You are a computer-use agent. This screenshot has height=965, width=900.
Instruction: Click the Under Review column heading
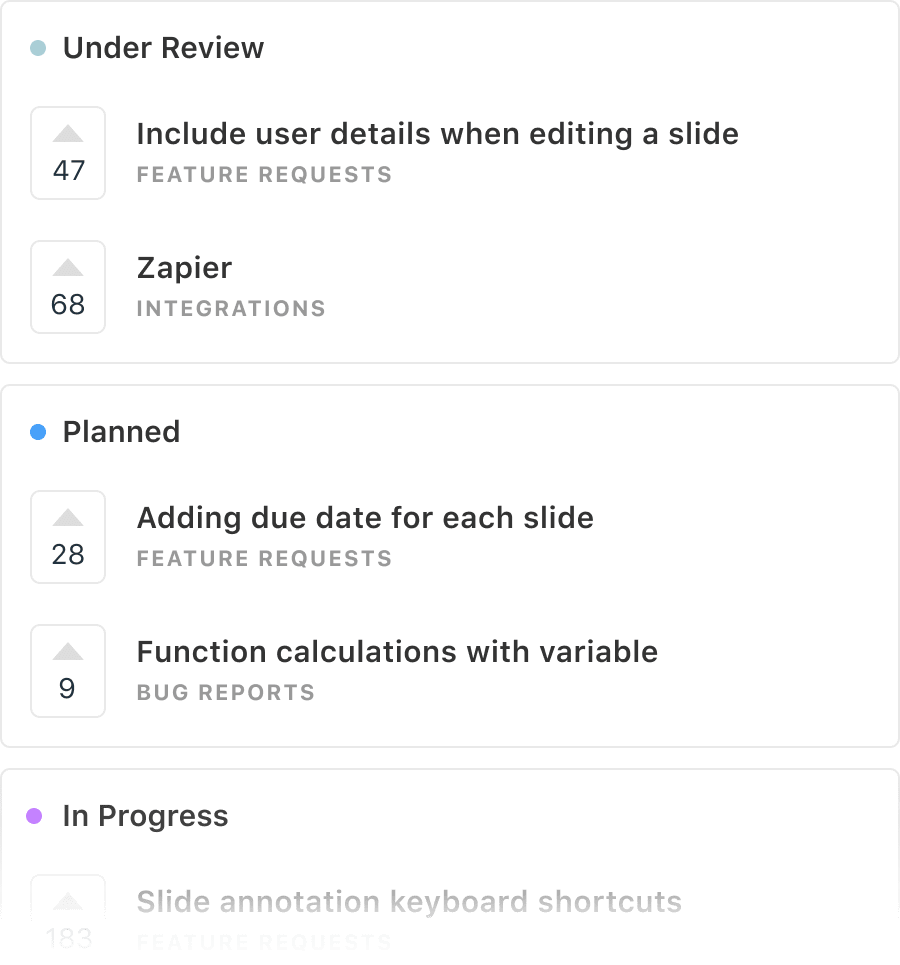pos(163,48)
